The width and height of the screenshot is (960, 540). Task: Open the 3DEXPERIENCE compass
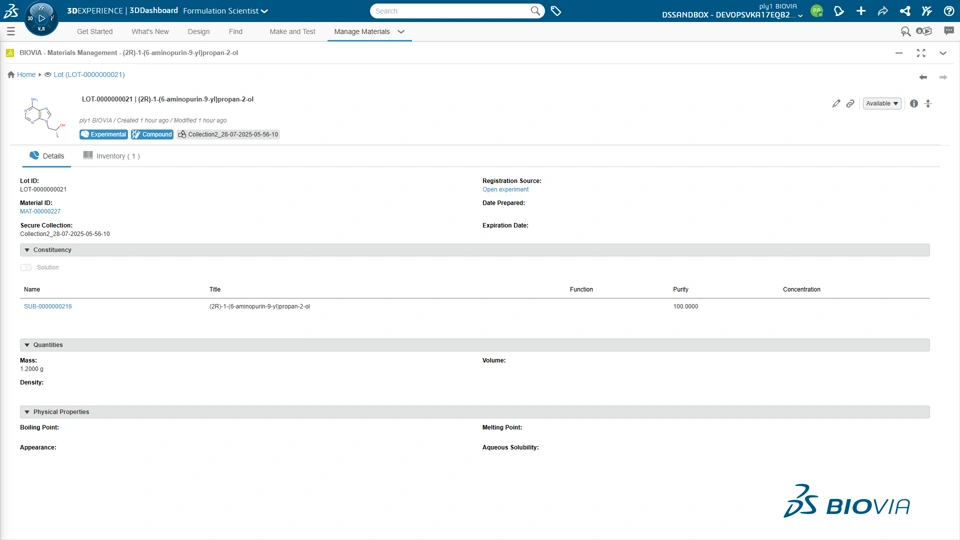click(41, 18)
